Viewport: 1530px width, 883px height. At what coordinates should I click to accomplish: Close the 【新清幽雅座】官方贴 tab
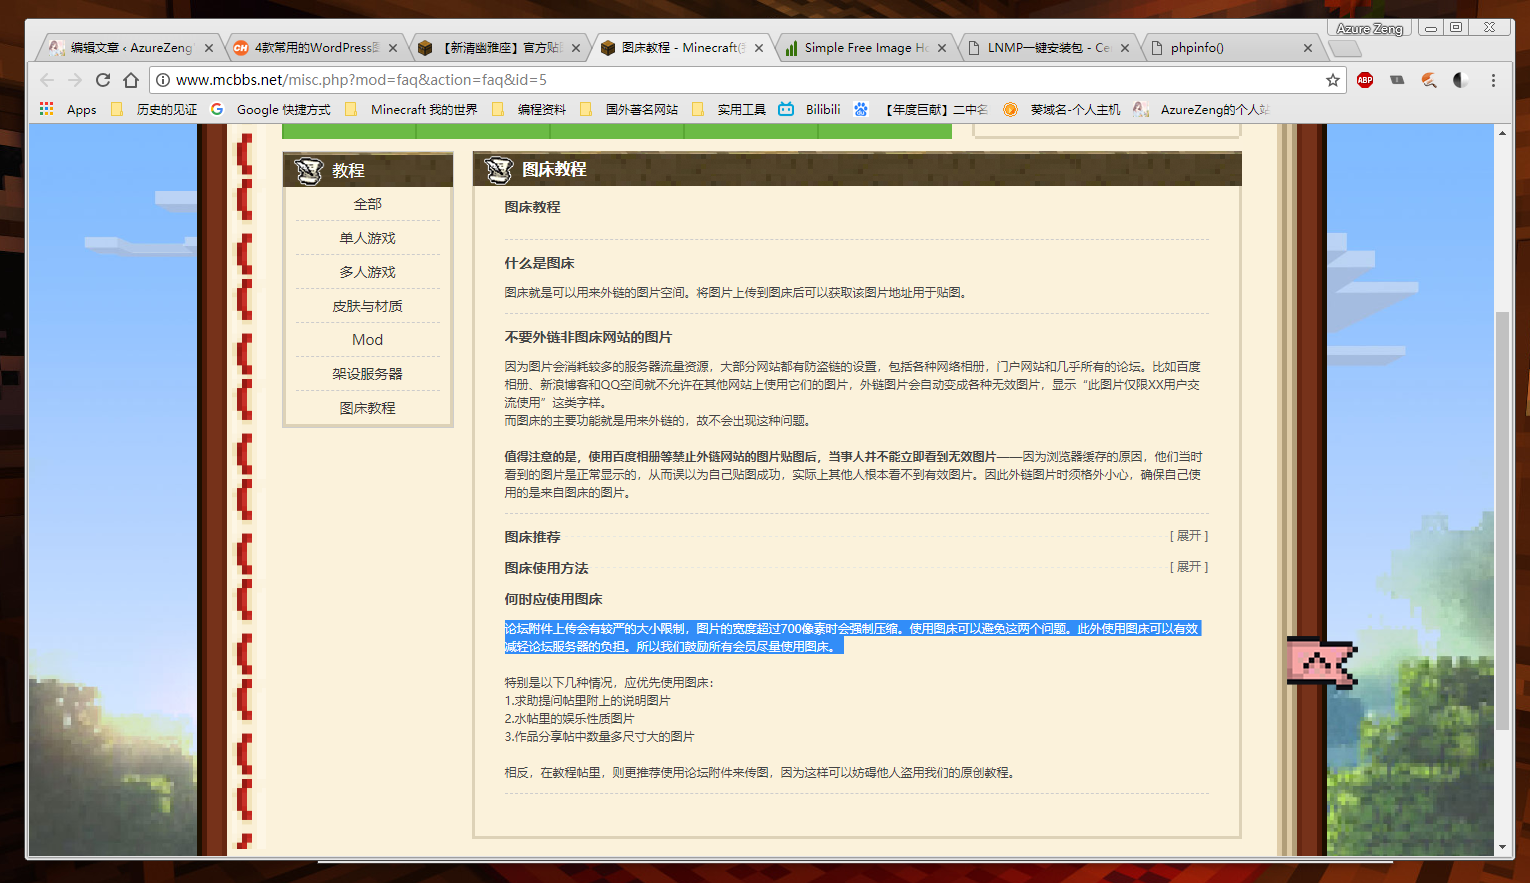coord(575,48)
